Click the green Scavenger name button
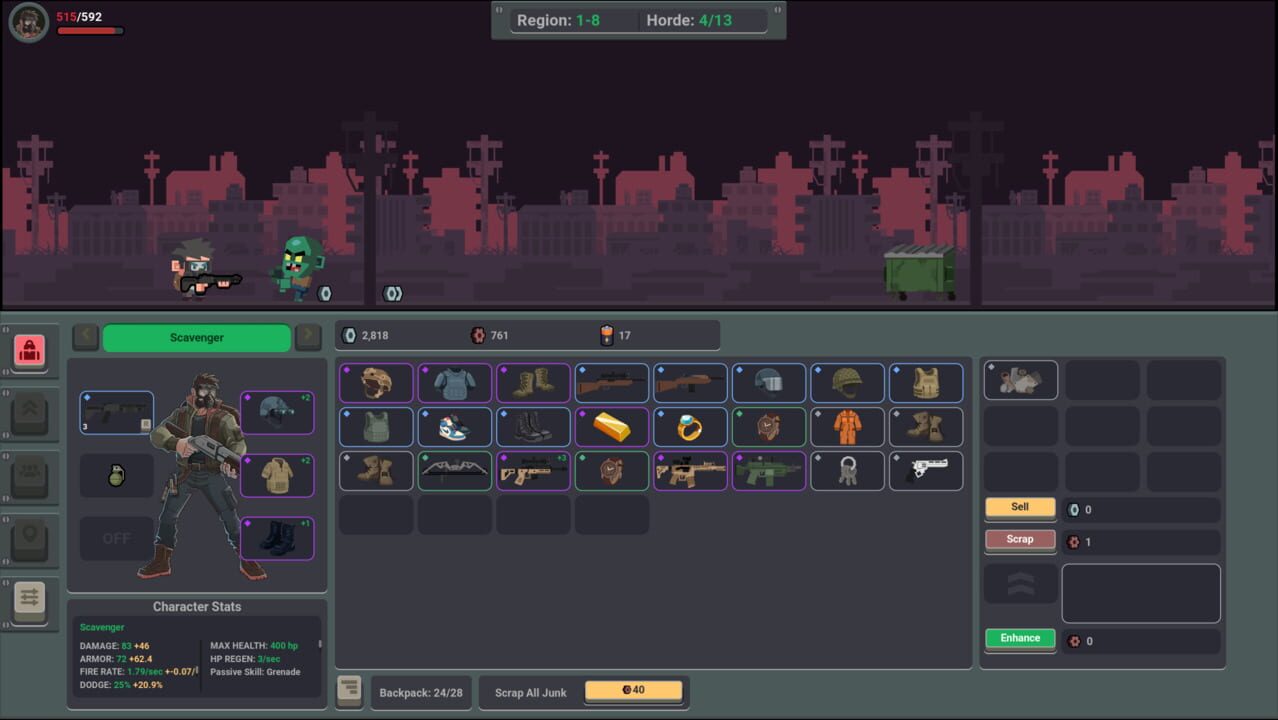Screen dimensions: 1278x720 point(197,338)
